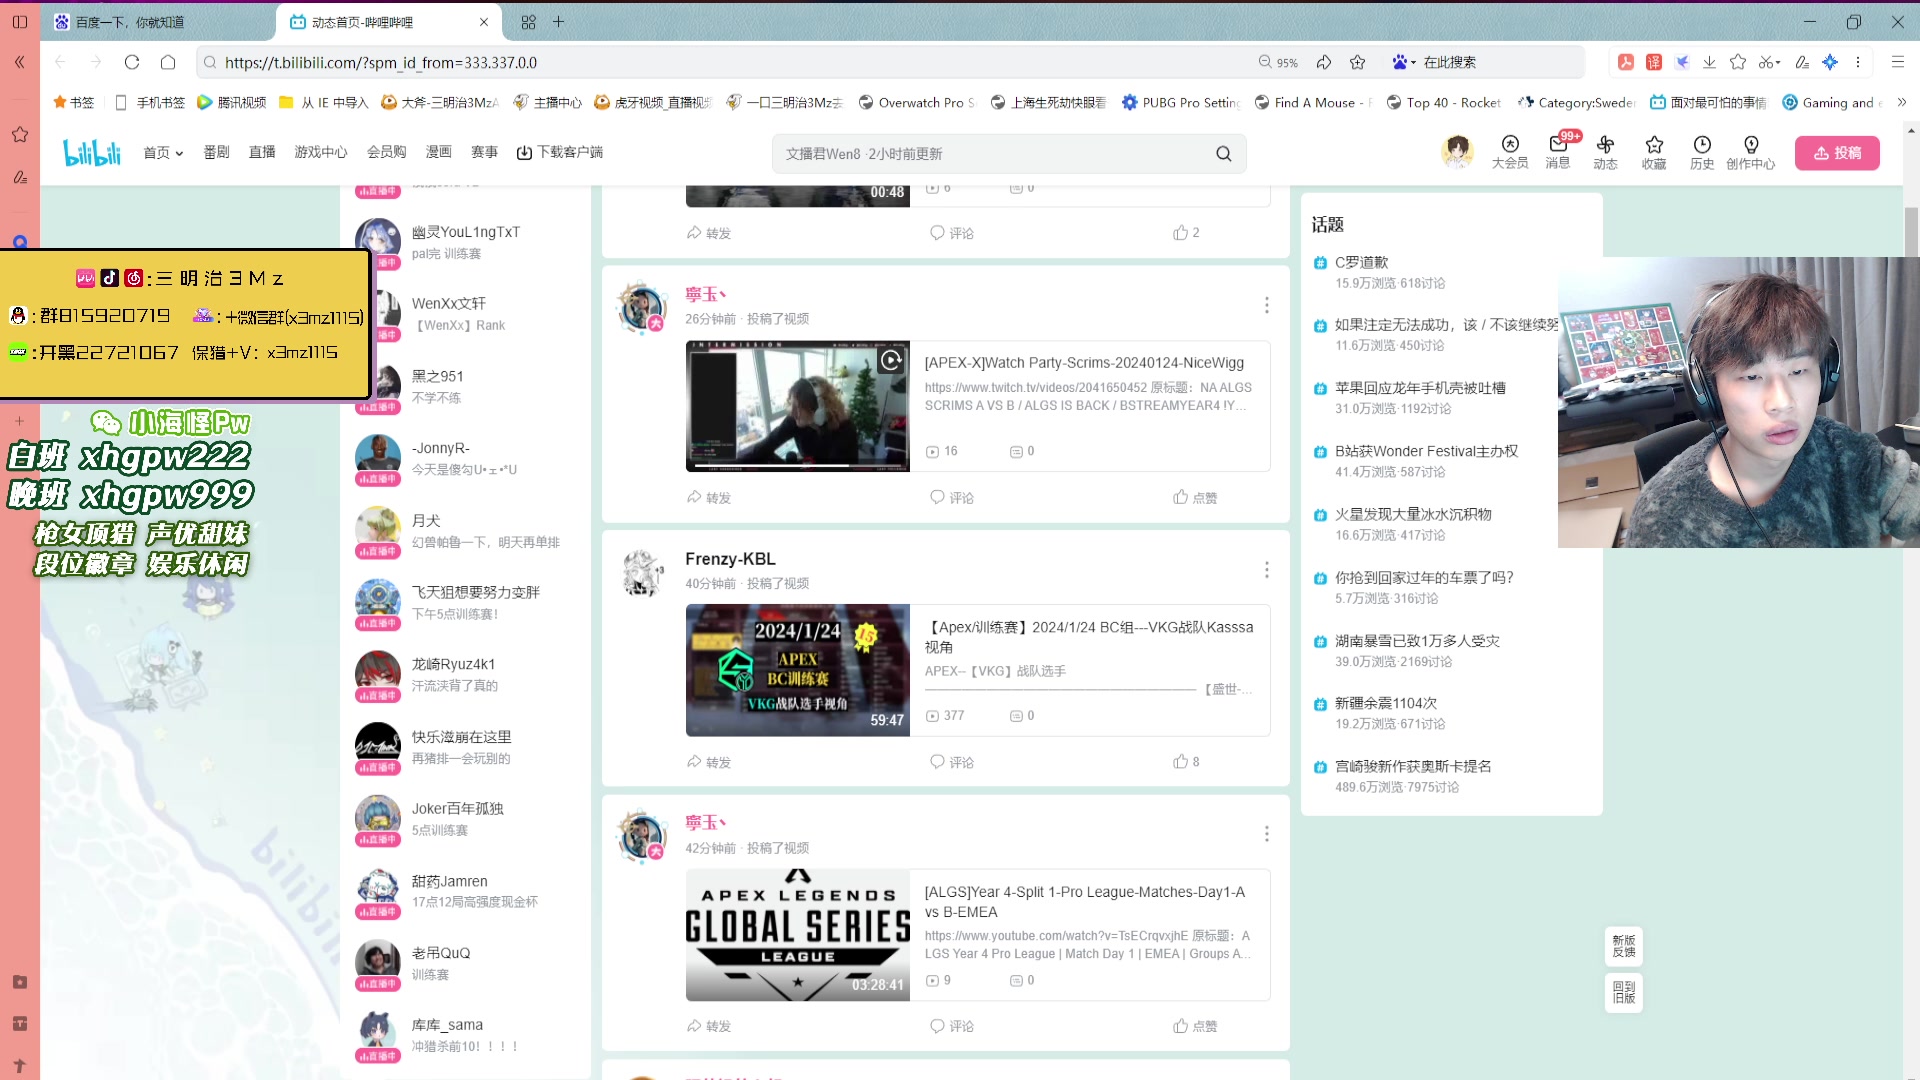Bookmark this page with address bar star
This screenshot has width=1920, height=1080.
click(1357, 62)
